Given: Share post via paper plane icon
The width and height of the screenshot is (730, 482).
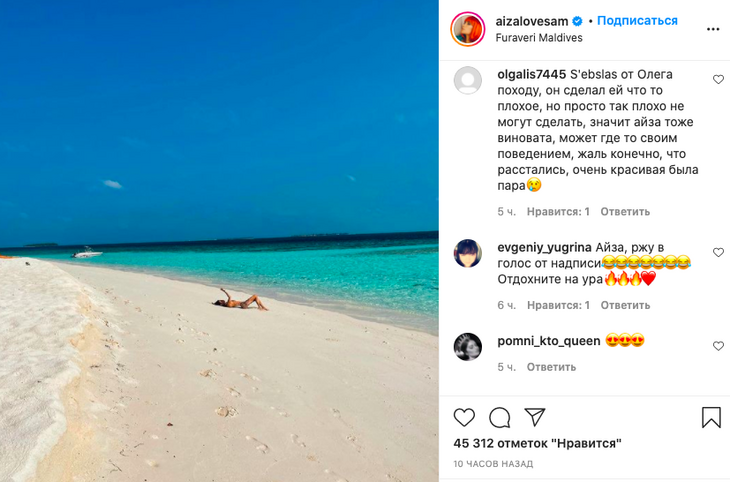Looking at the screenshot, I should point(534,416).
